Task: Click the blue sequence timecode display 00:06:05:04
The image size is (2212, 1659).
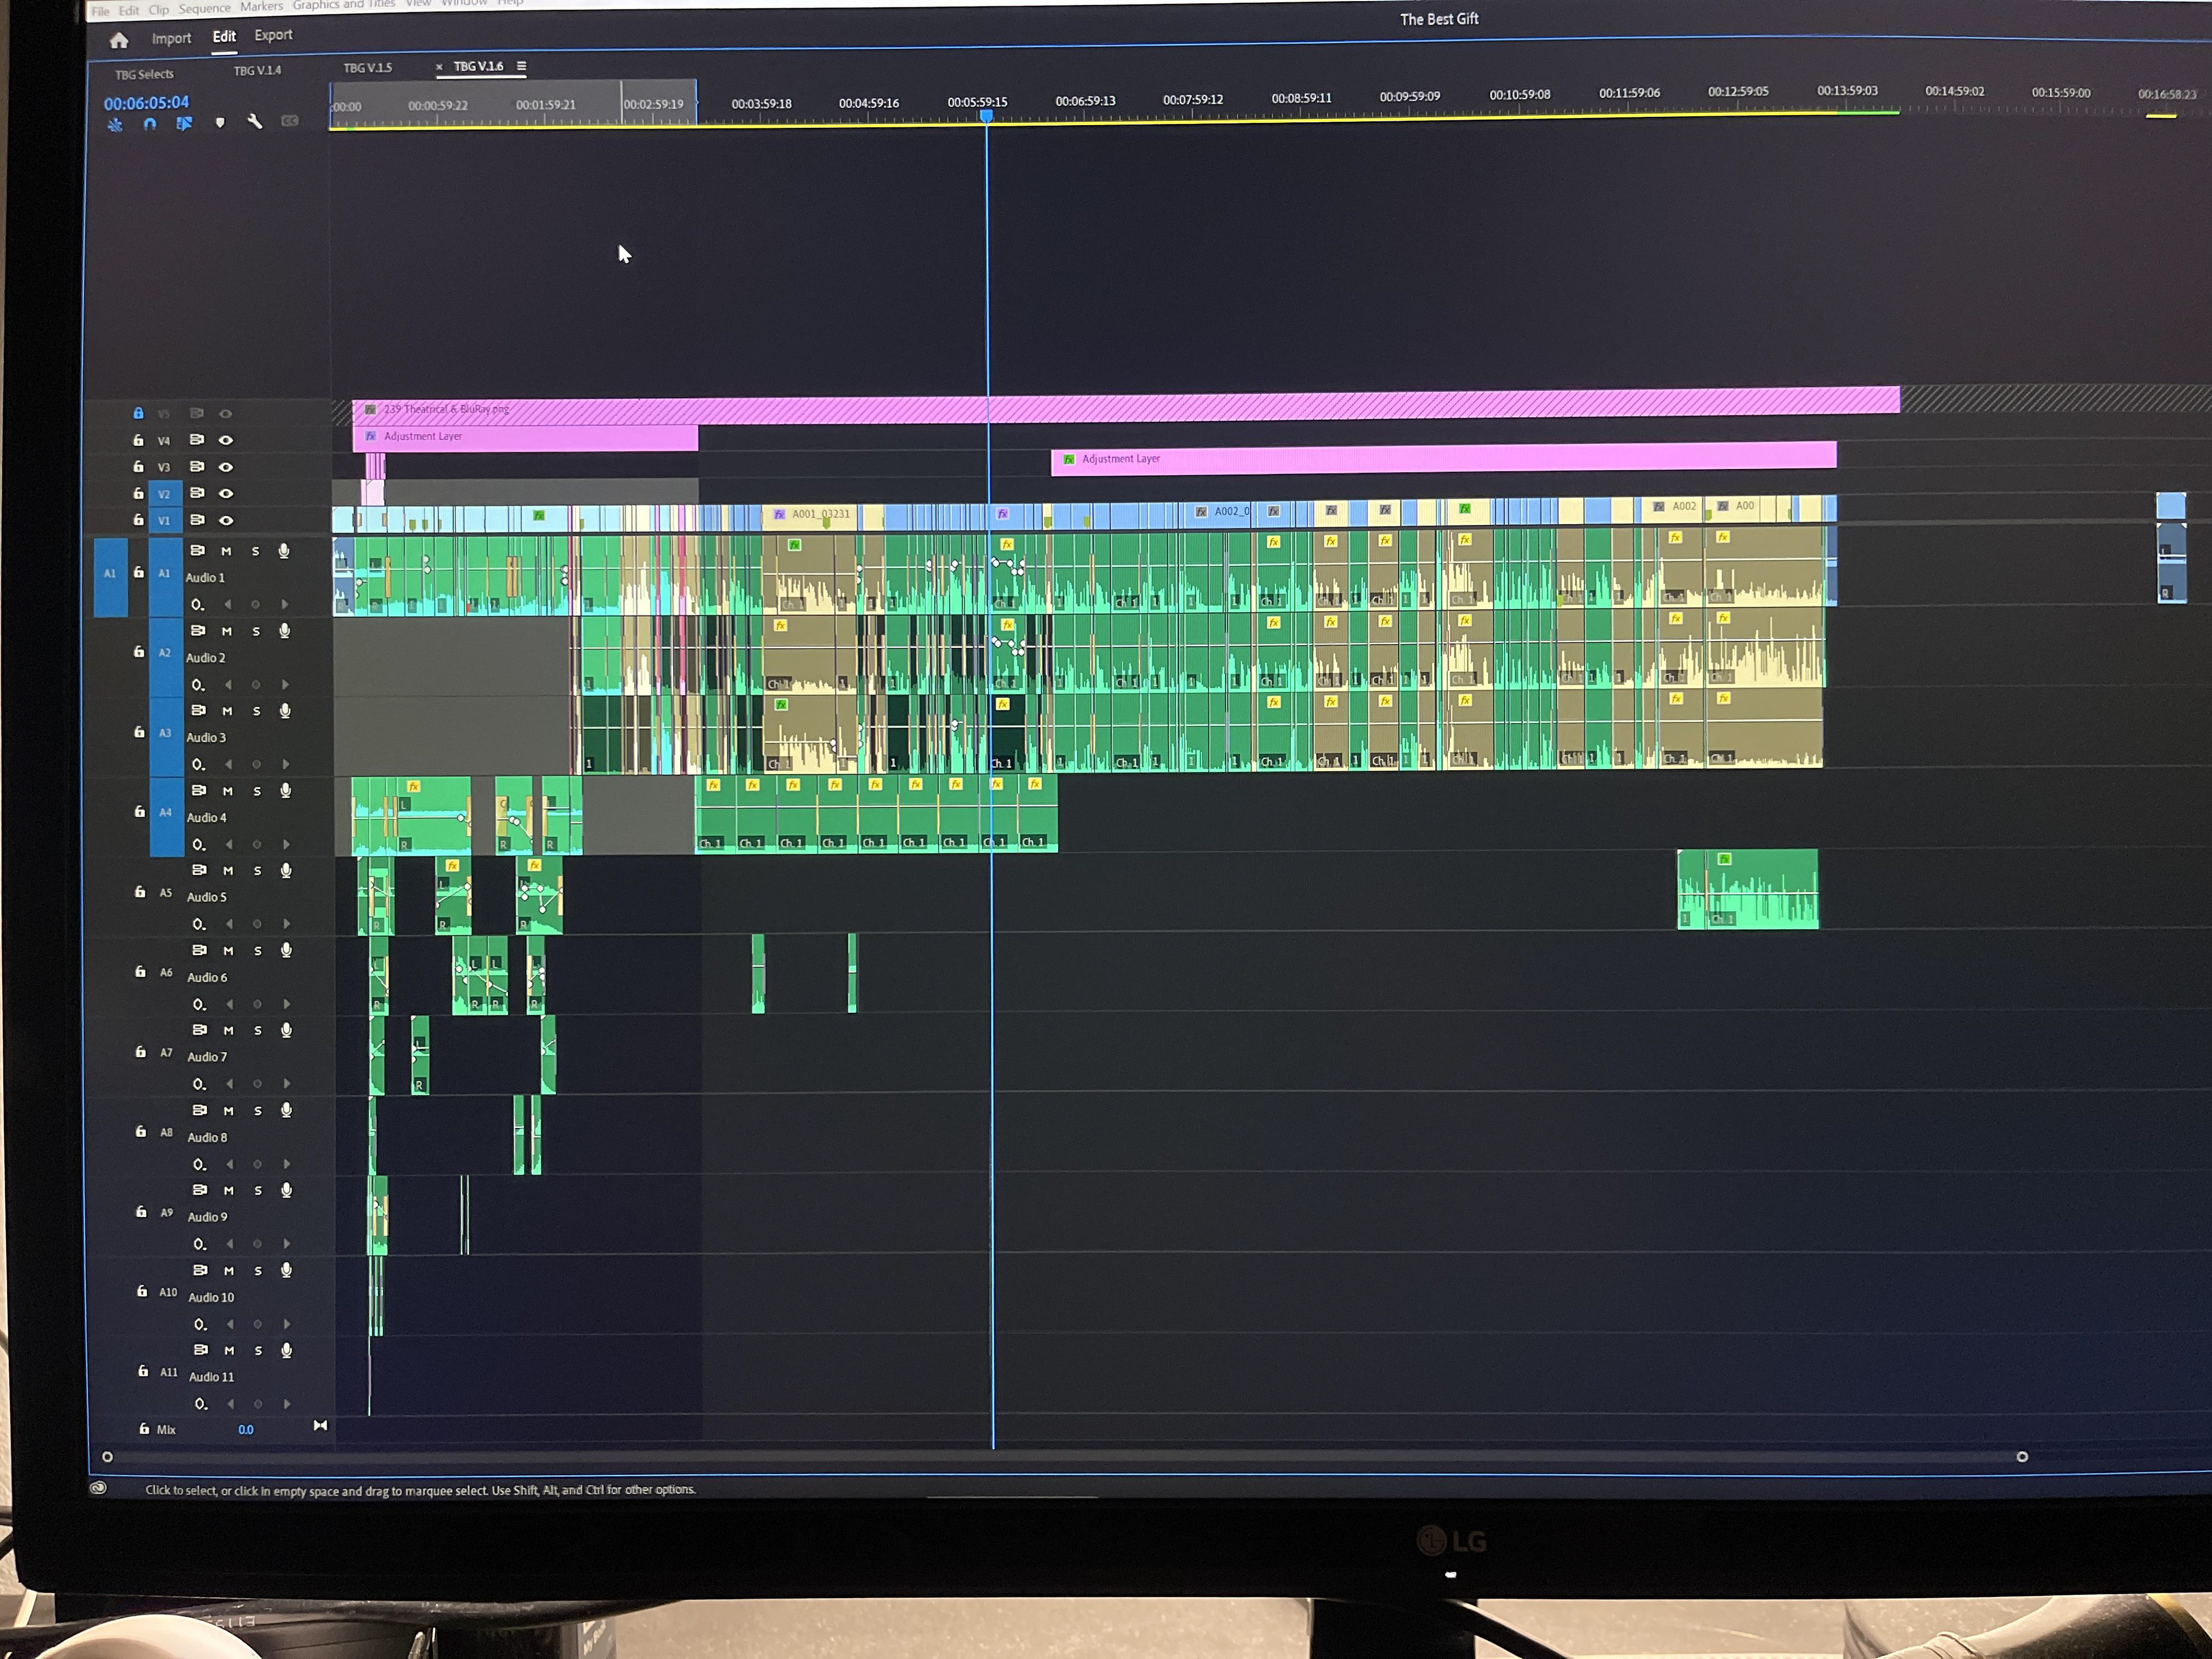Action: point(146,103)
